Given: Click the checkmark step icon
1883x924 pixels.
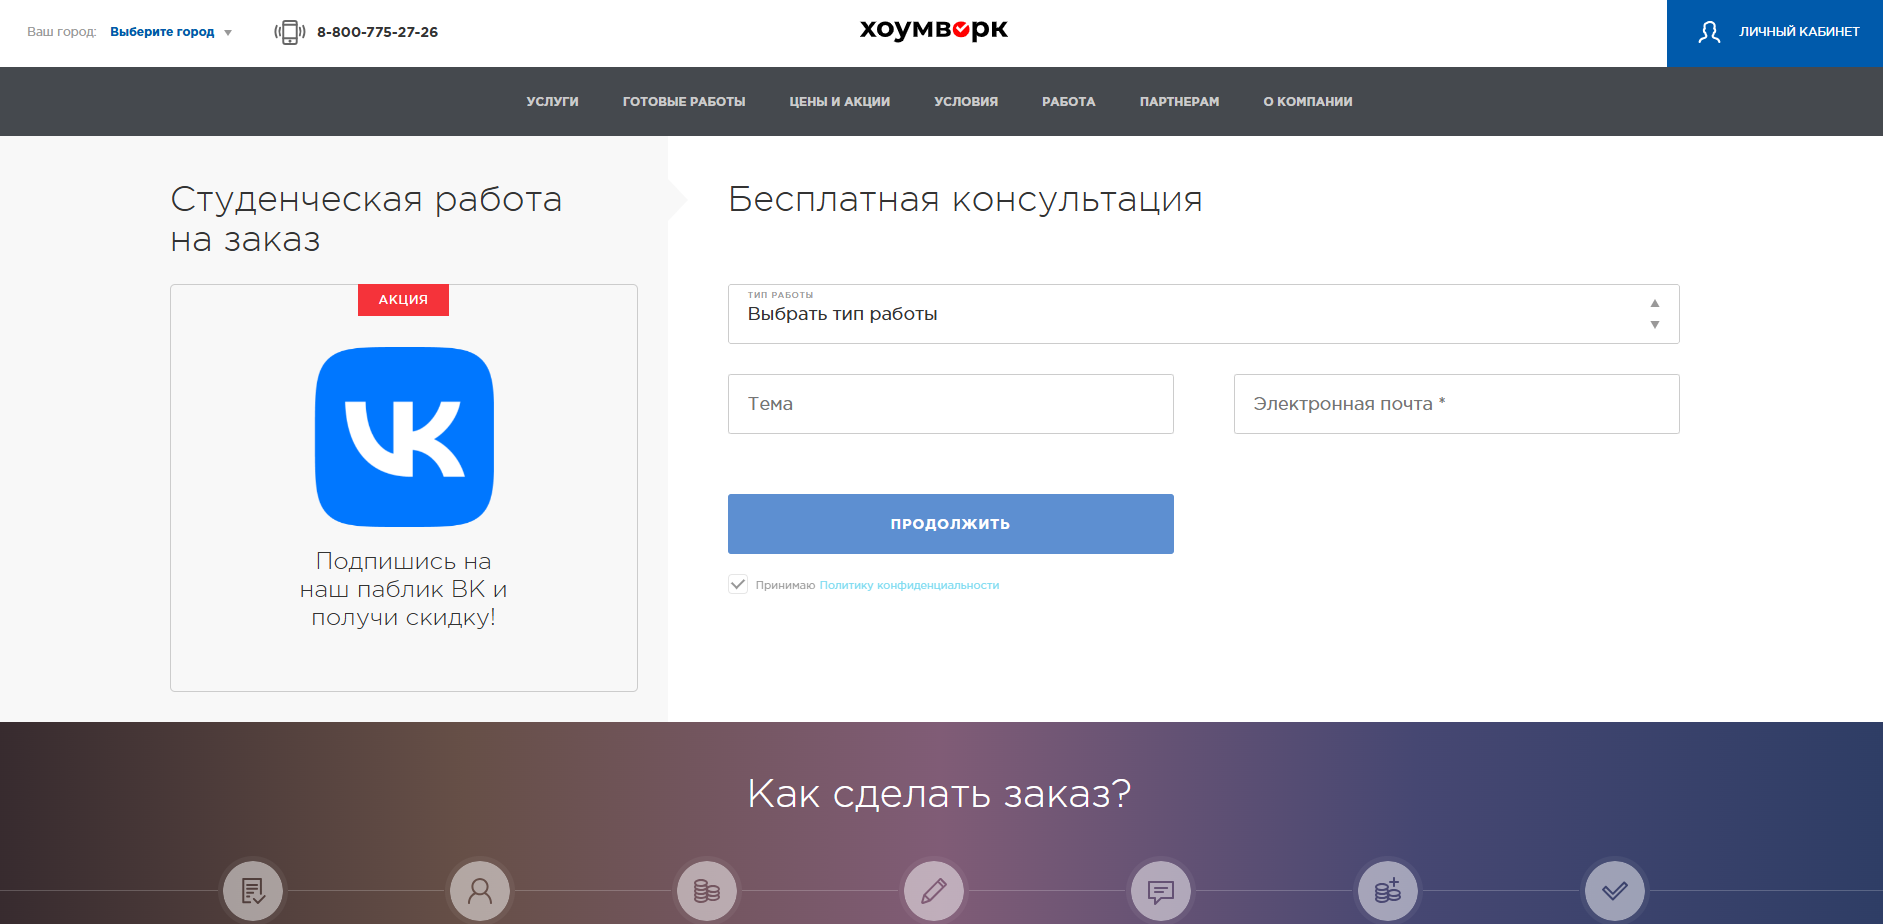Looking at the screenshot, I should point(1615,890).
